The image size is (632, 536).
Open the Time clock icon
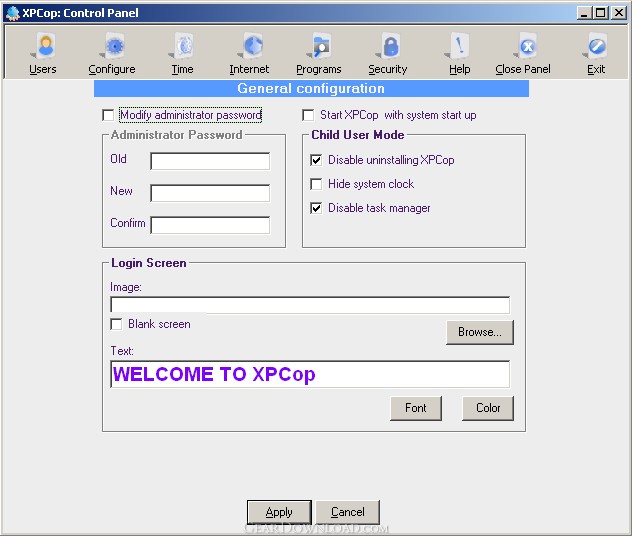pyautogui.click(x=182, y=53)
